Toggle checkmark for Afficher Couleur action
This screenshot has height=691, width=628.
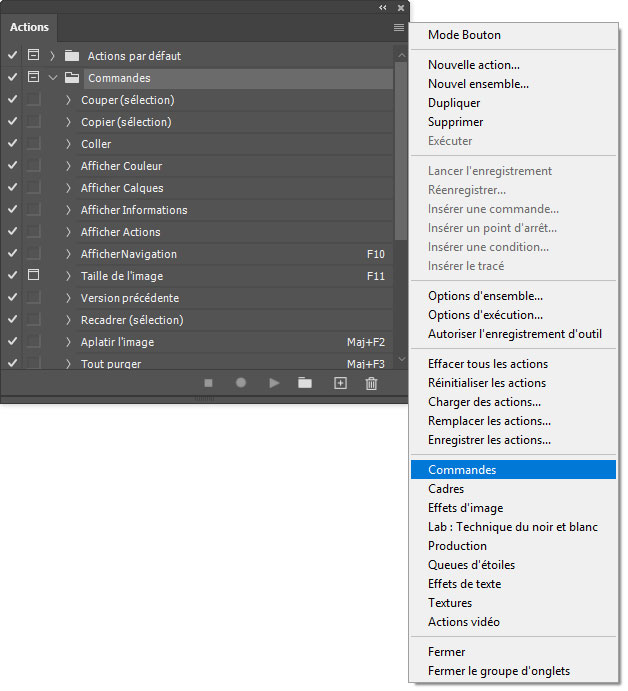click(x=12, y=166)
